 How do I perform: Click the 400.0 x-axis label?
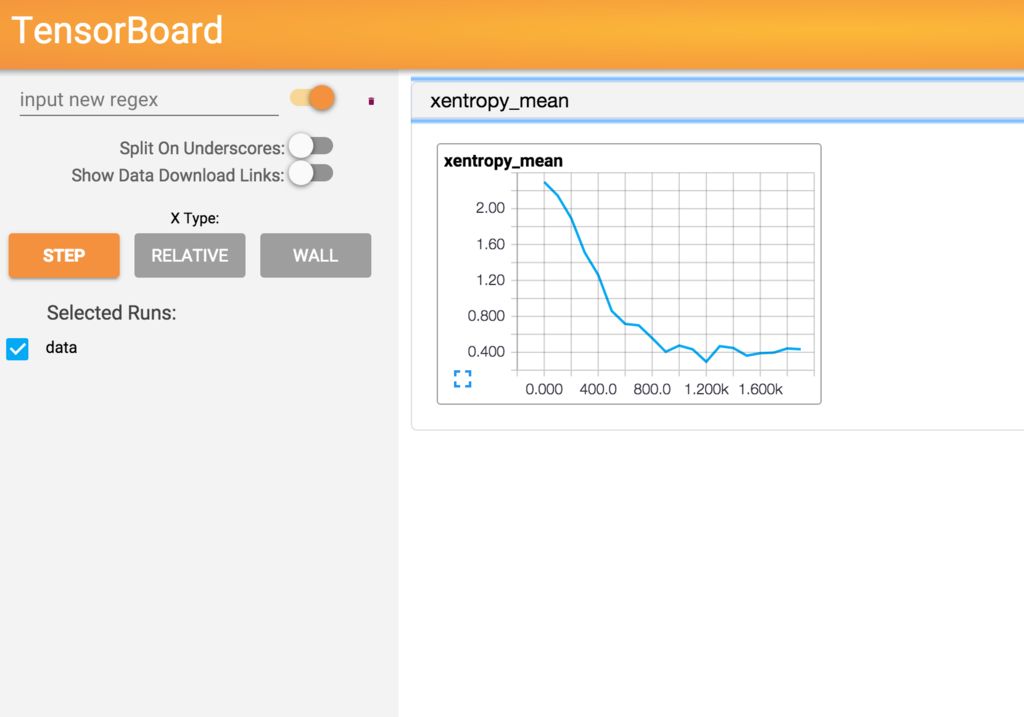598,389
